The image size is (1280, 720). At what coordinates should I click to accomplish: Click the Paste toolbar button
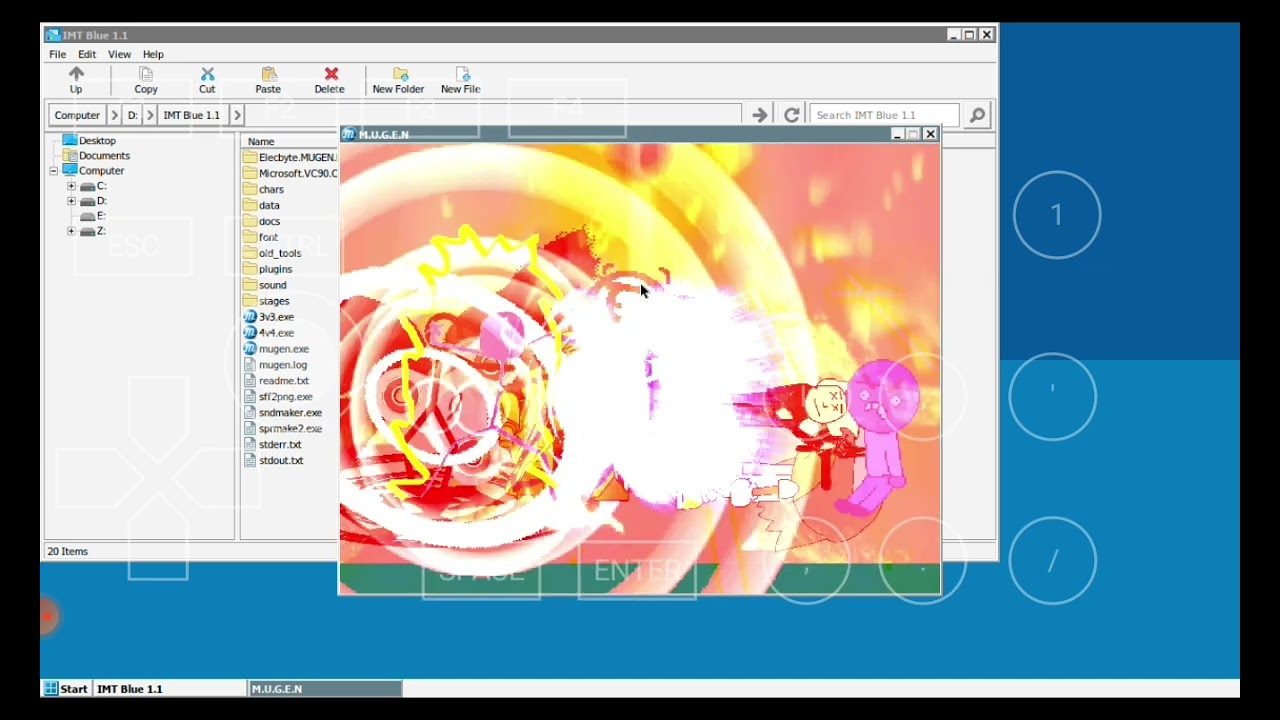click(x=268, y=81)
